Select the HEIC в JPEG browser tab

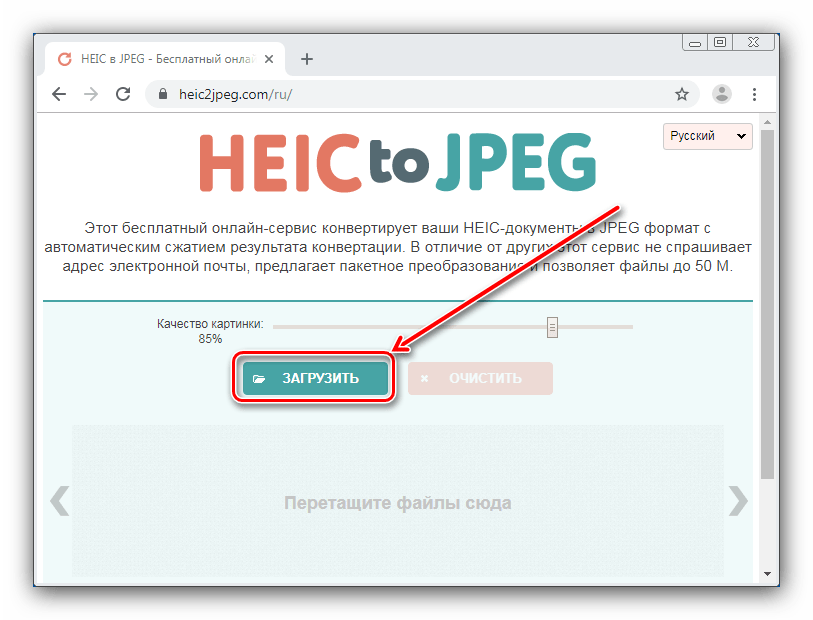tap(165, 59)
